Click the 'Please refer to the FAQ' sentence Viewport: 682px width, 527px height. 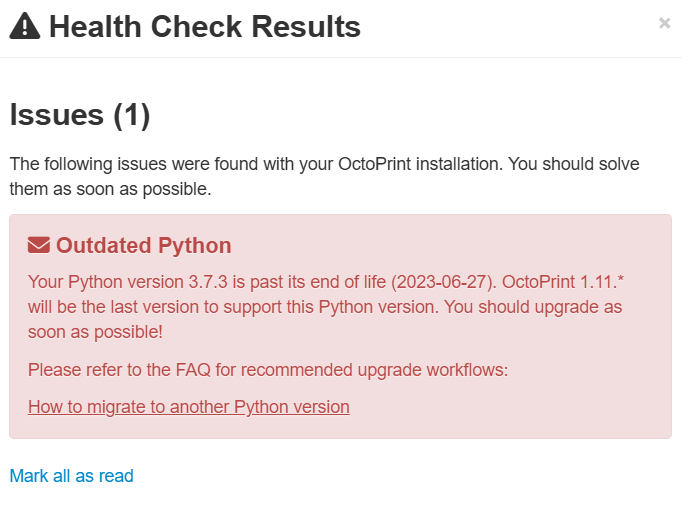[268, 370]
